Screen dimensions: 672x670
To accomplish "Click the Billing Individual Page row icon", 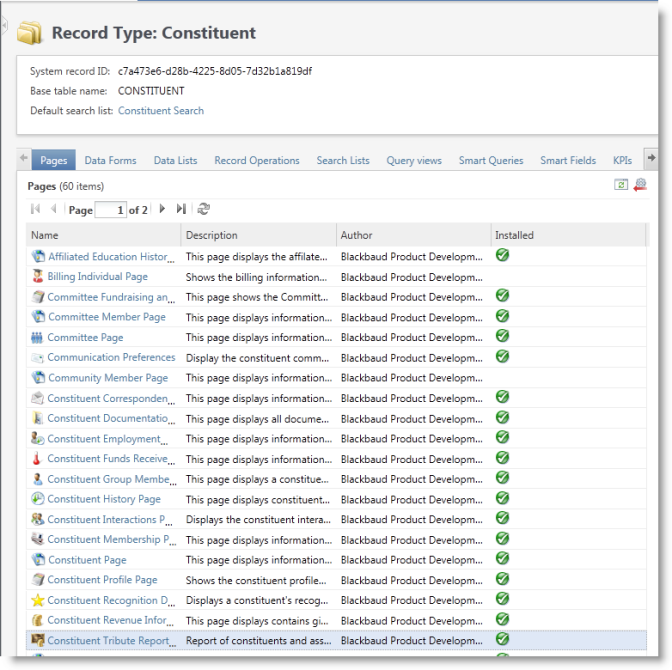I will [x=38, y=277].
